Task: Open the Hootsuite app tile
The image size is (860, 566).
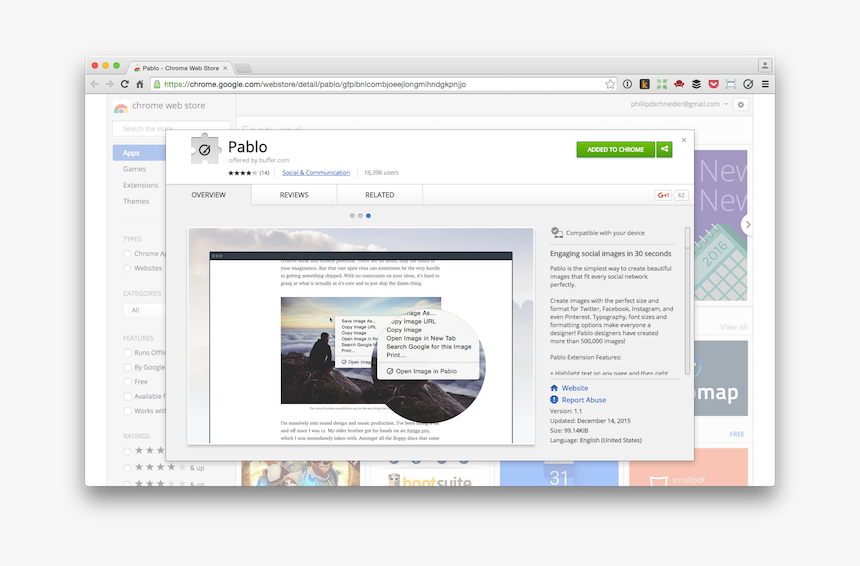Action: [x=429, y=473]
